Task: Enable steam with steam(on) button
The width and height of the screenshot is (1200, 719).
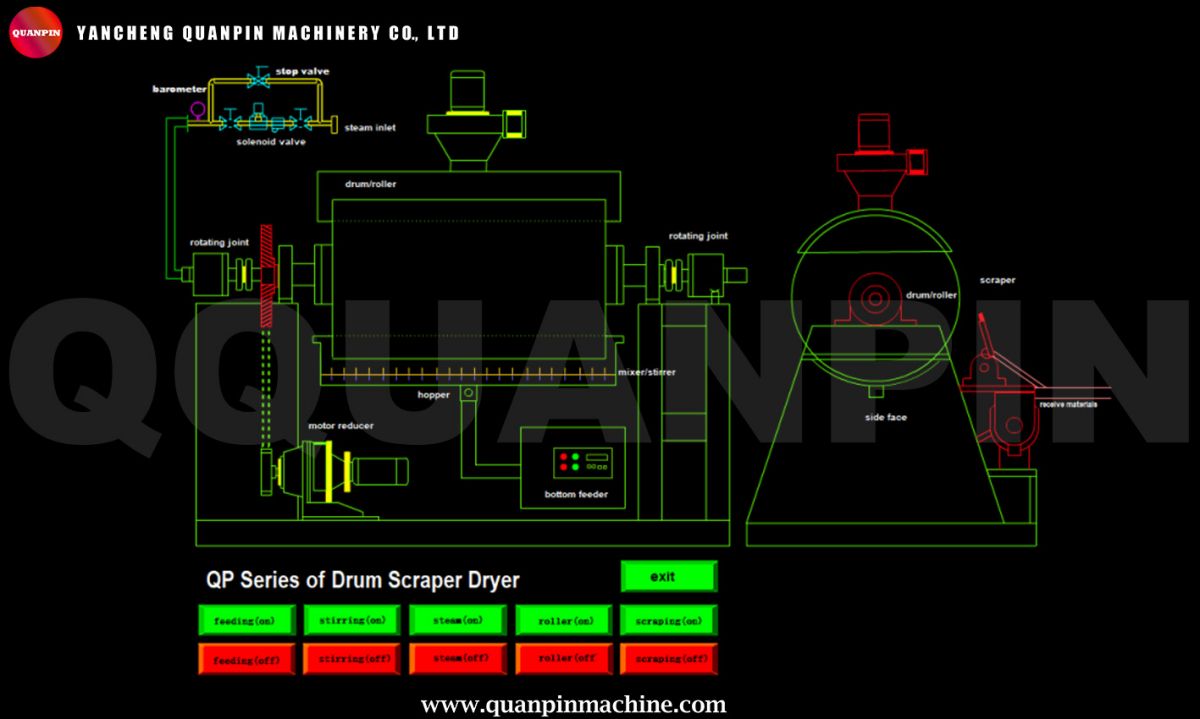Action: [x=458, y=620]
